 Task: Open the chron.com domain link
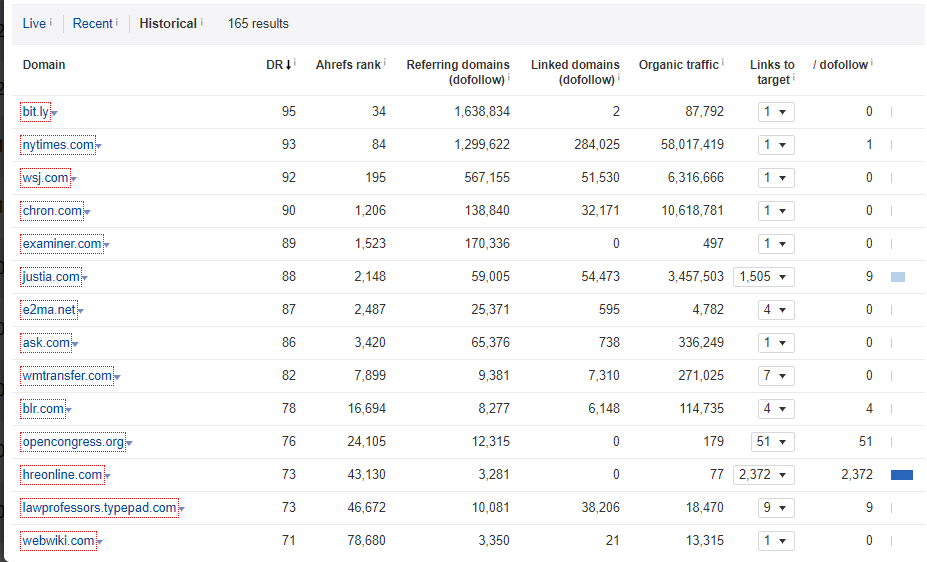click(x=52, y=211)
